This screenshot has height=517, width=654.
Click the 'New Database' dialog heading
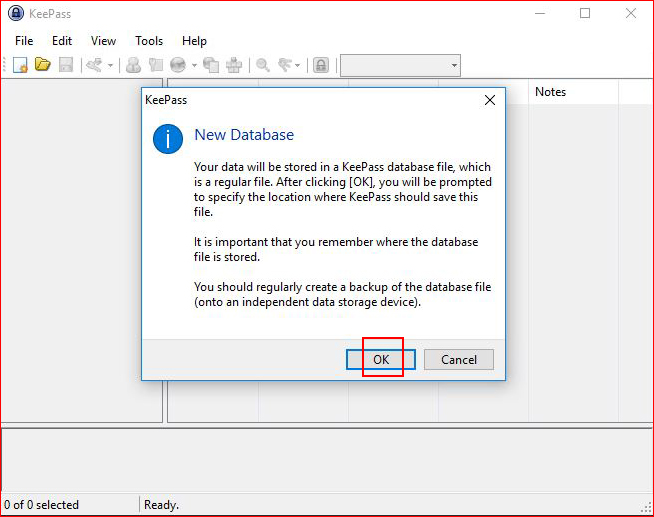point(244,135)
